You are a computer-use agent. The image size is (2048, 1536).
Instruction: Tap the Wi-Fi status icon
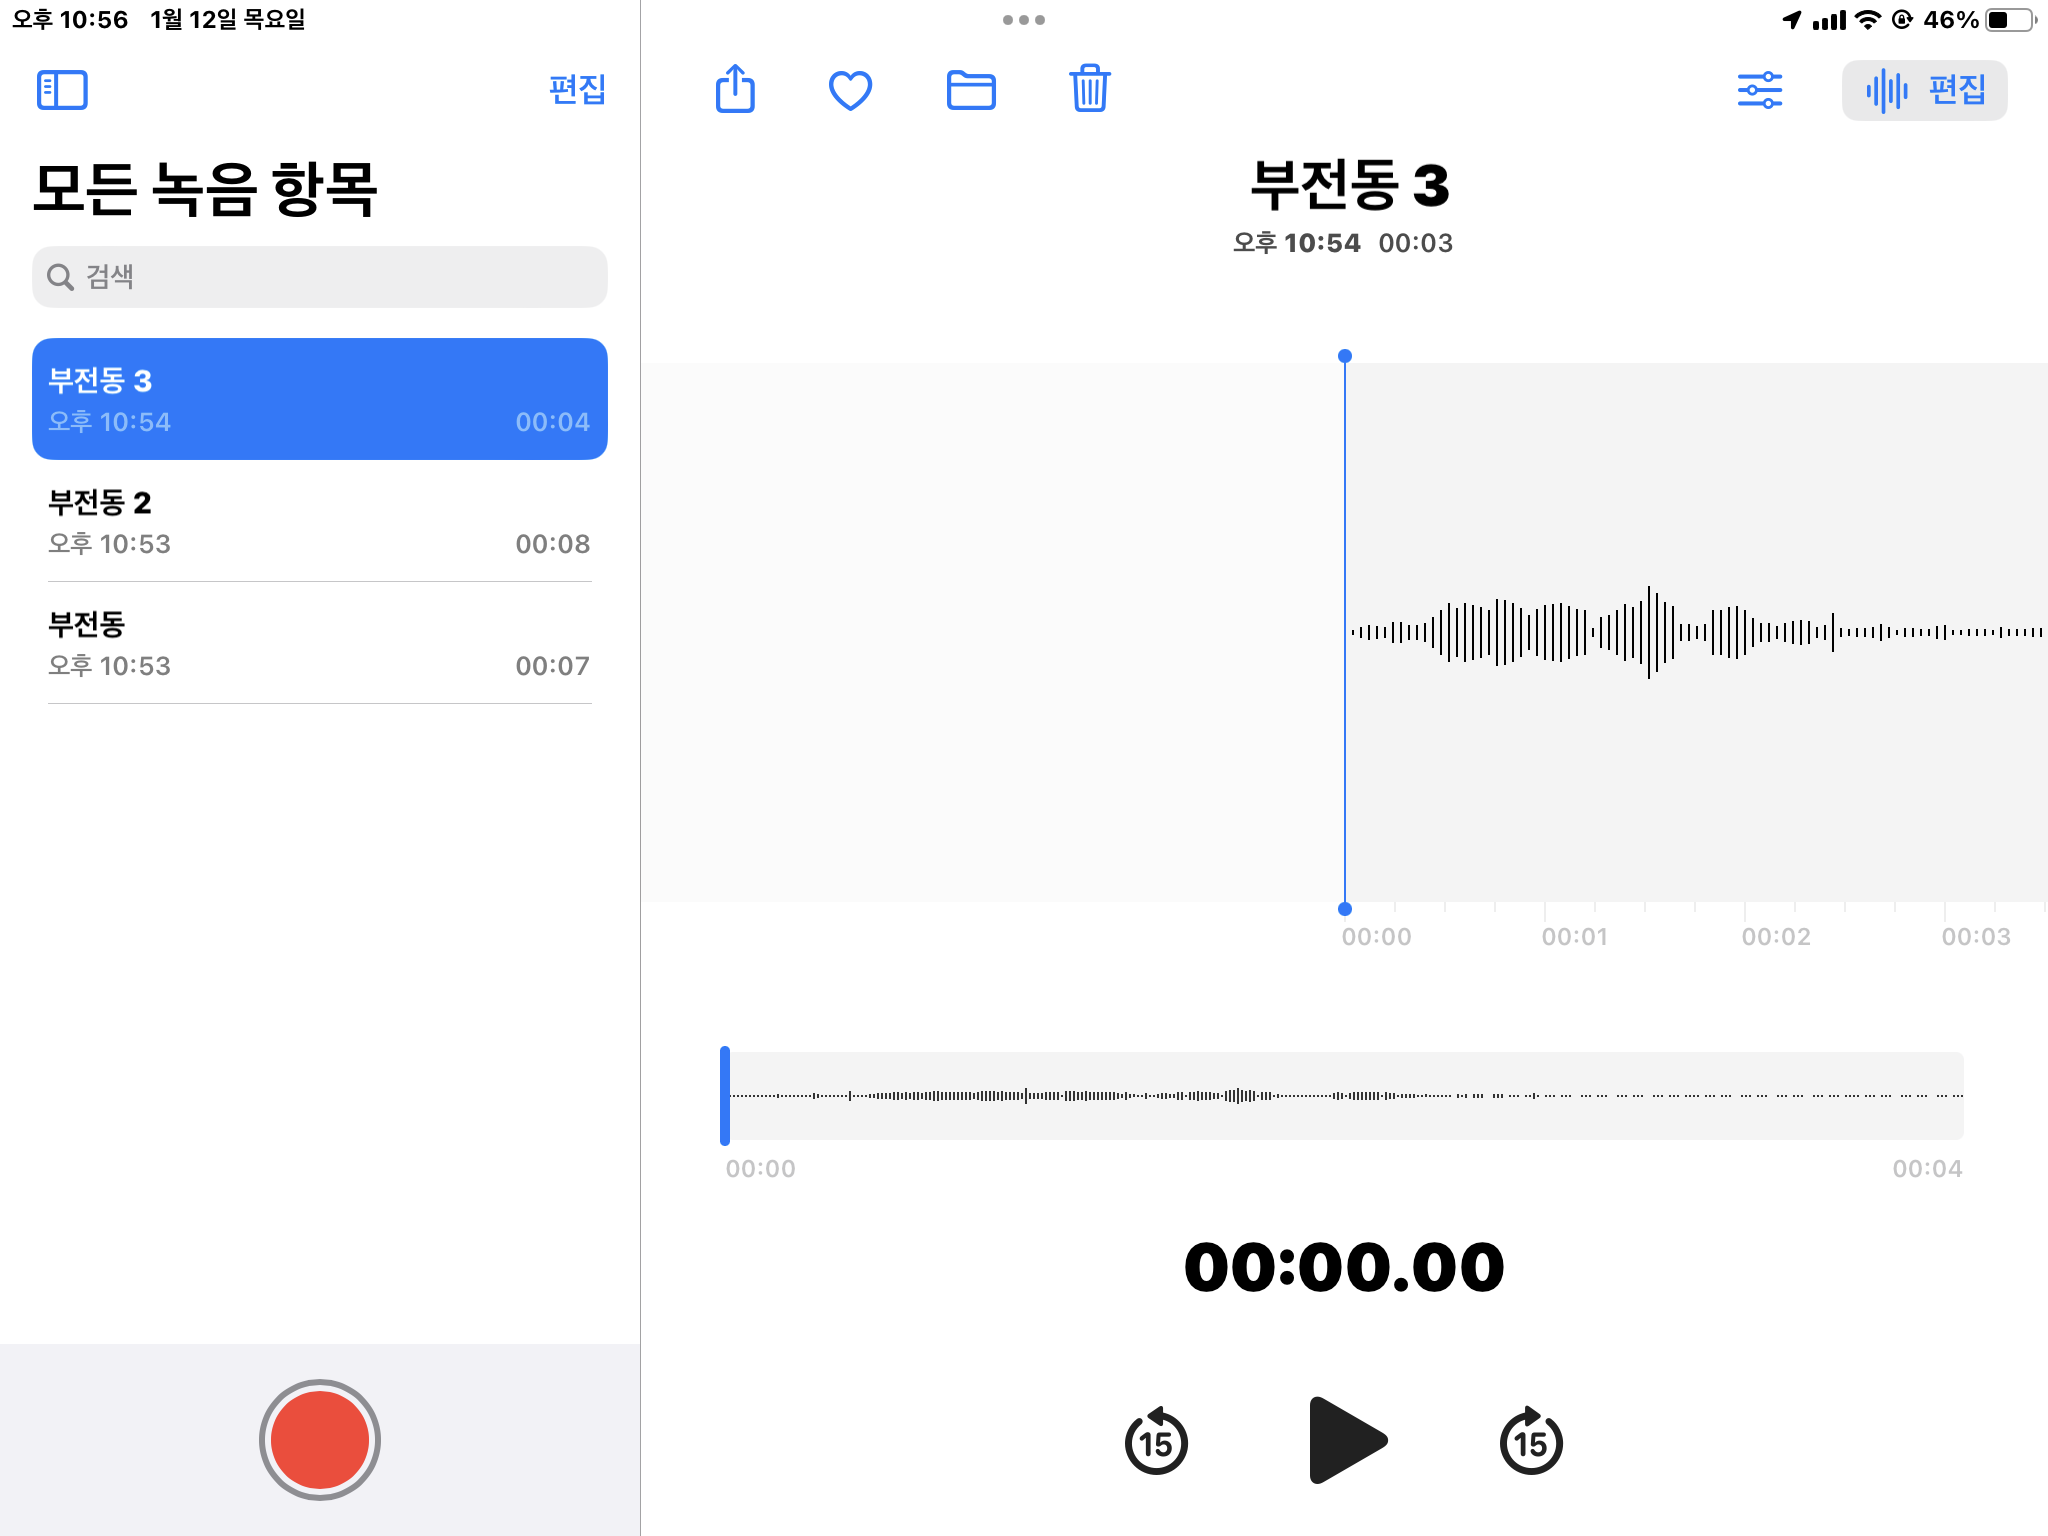click(1867, 20)
